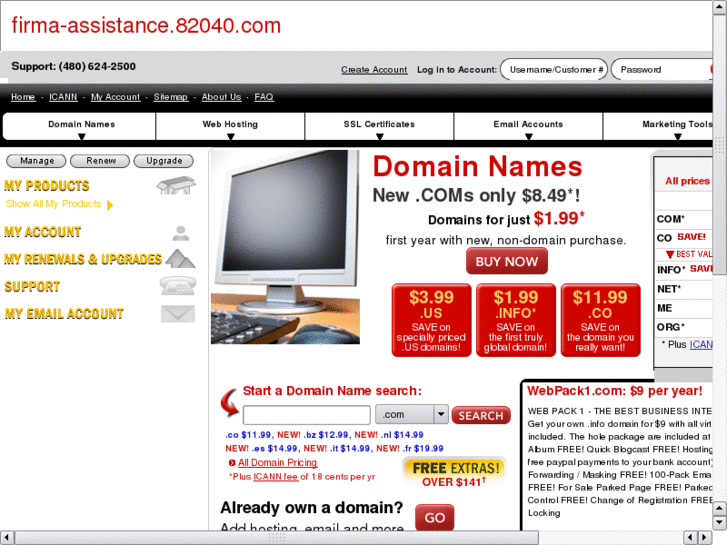Focus the Password field
This screenshot has width=727, height=545.
click(662, 70)
